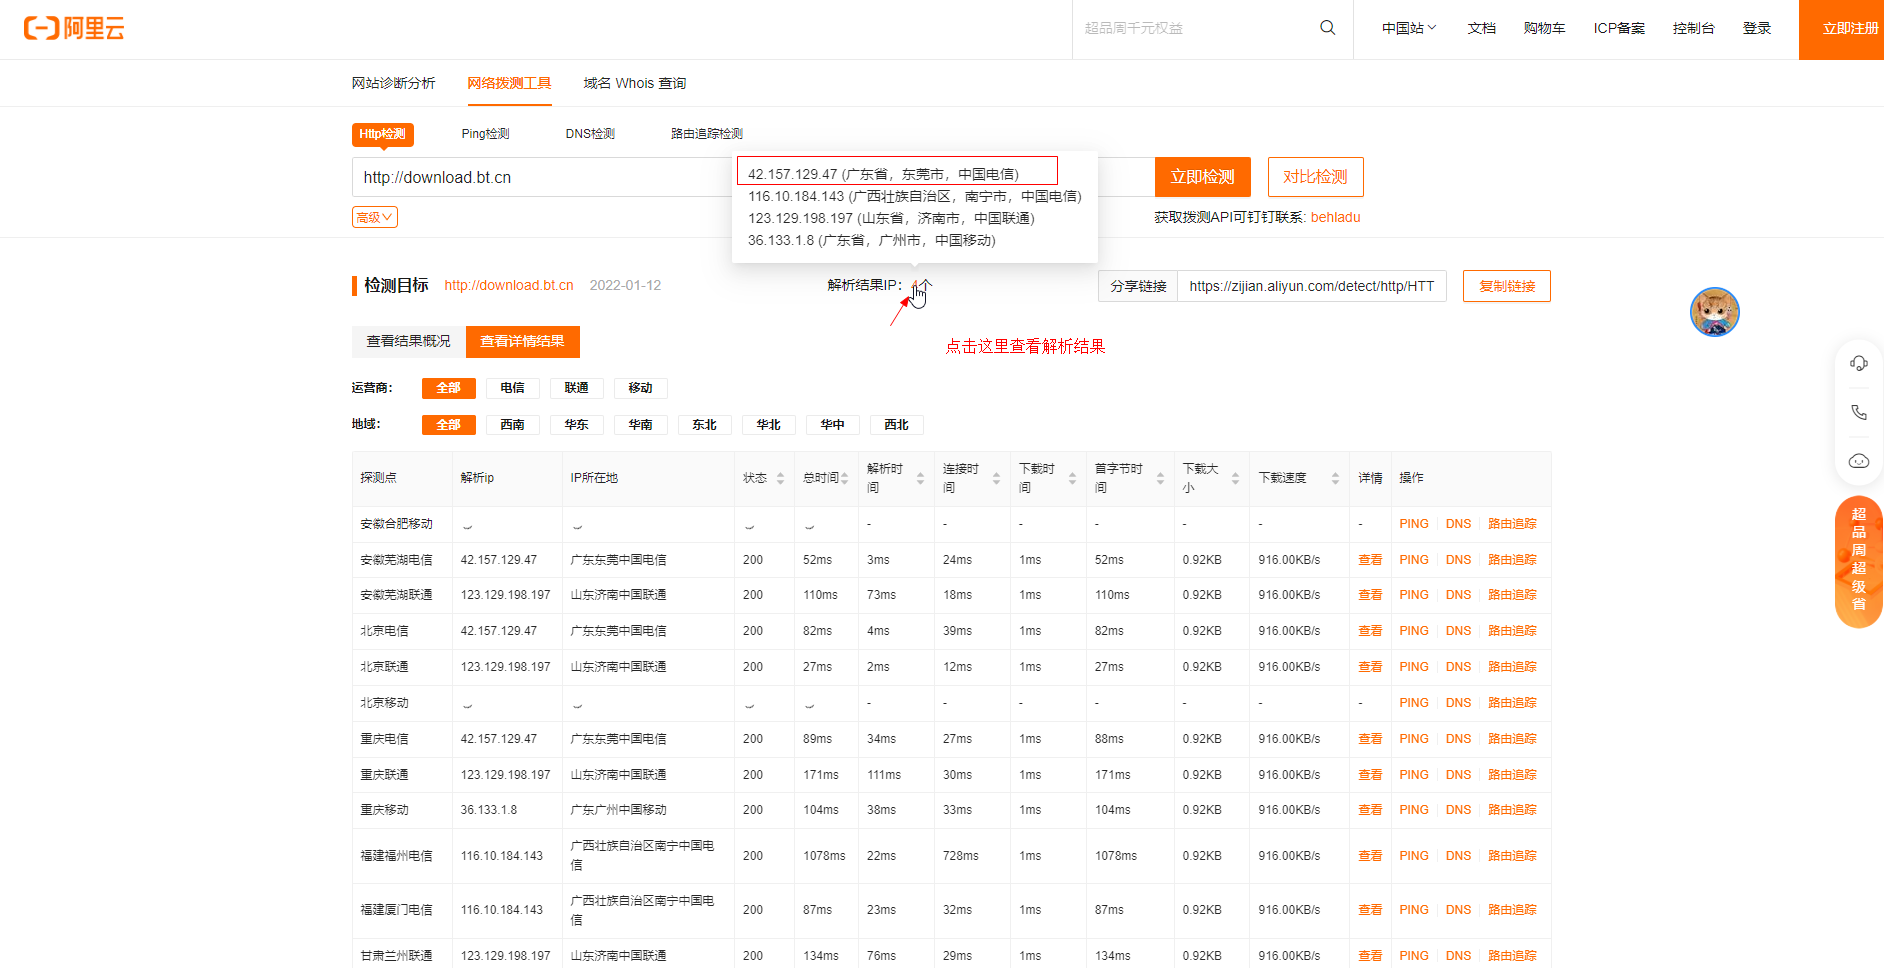Select IP 116.10.184.143 in the popup
The image size is (1884, 968).
pyautogui.click(x=914, y=196)
